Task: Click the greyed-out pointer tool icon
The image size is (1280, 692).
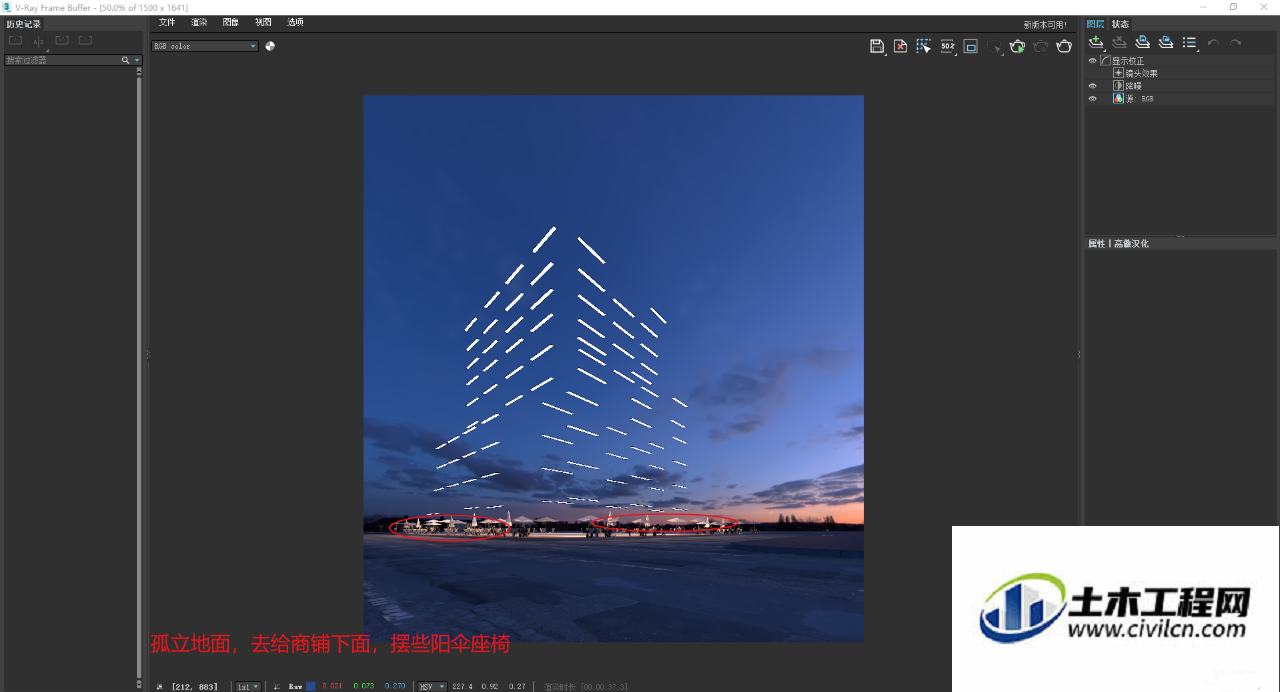Action: (x=995, y=46)
